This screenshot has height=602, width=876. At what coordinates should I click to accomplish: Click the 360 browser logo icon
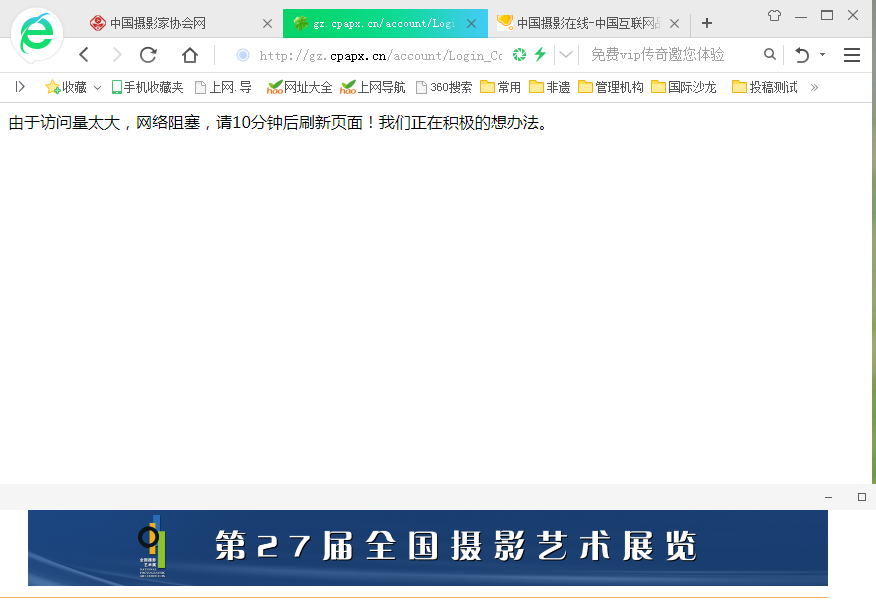[37, 35]
